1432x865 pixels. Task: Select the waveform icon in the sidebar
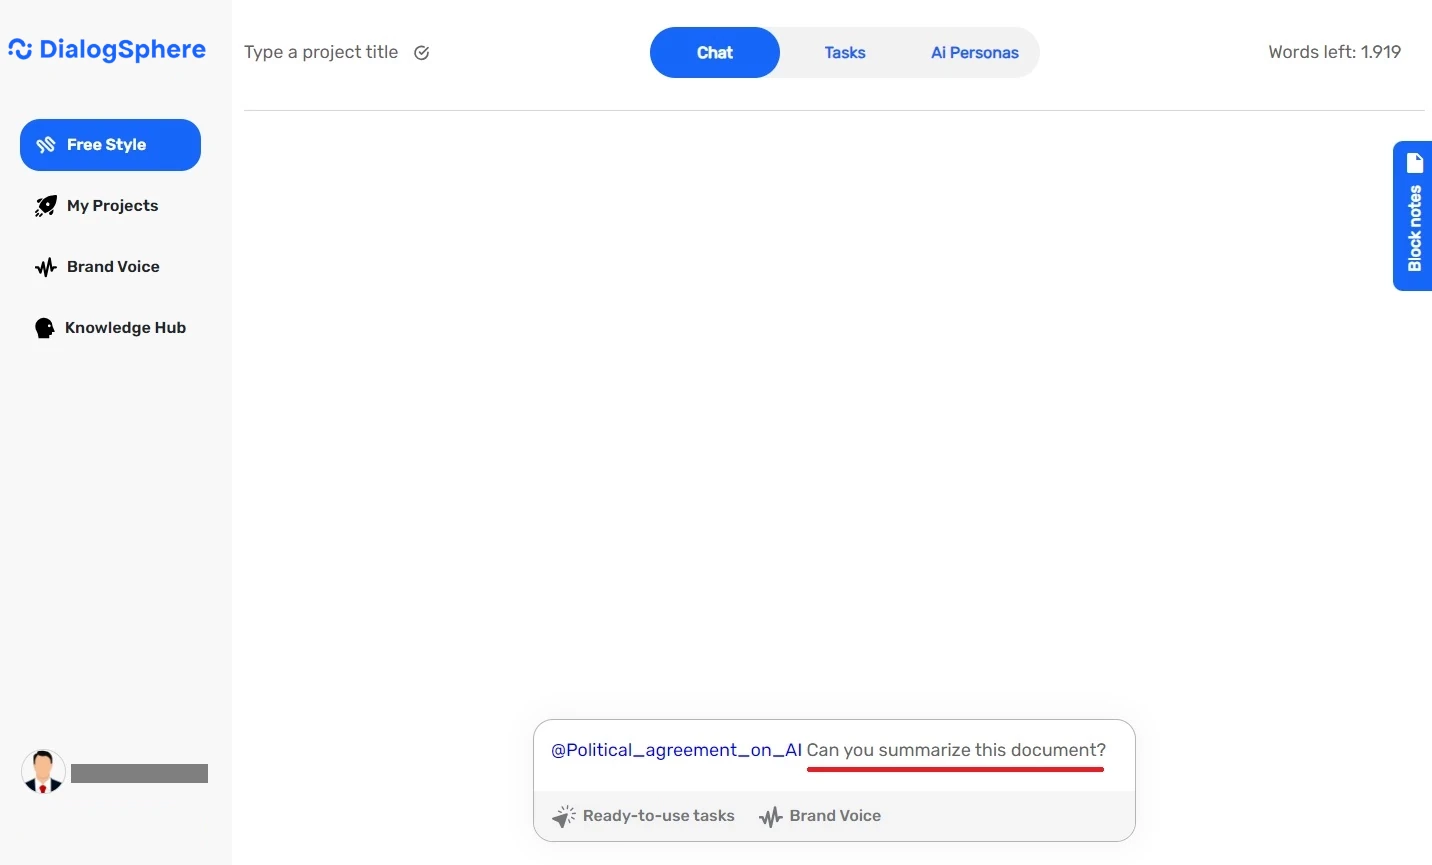pyautogui.click(x=45, y=267)
